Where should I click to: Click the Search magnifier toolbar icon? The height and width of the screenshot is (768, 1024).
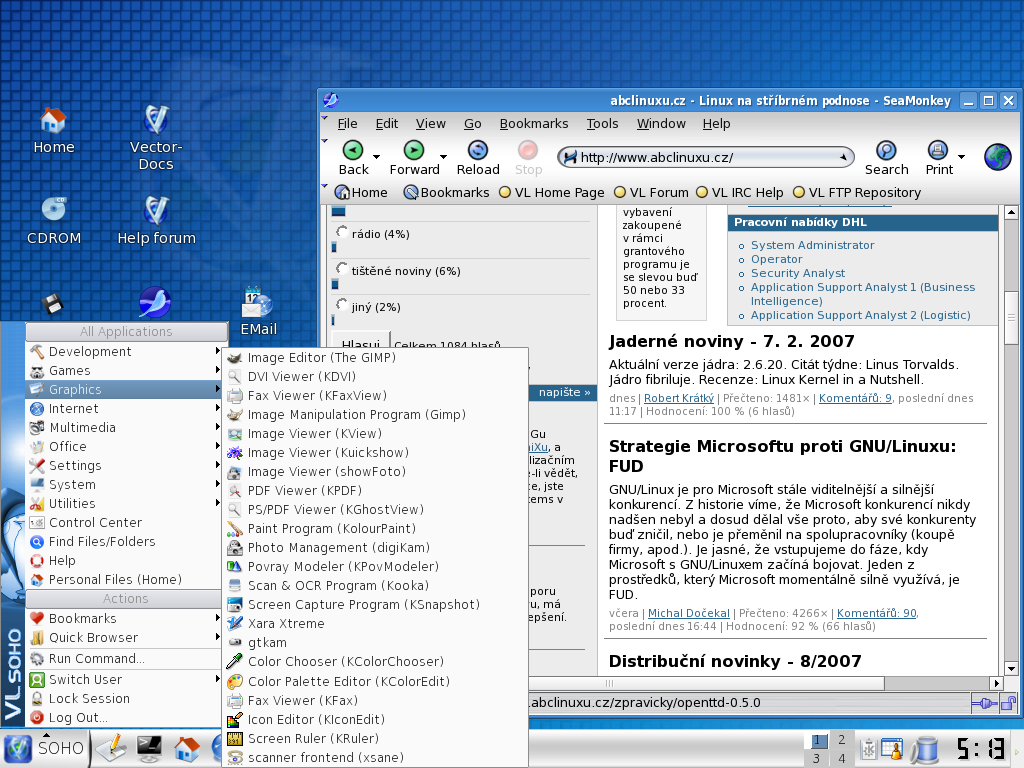(886, 150)
